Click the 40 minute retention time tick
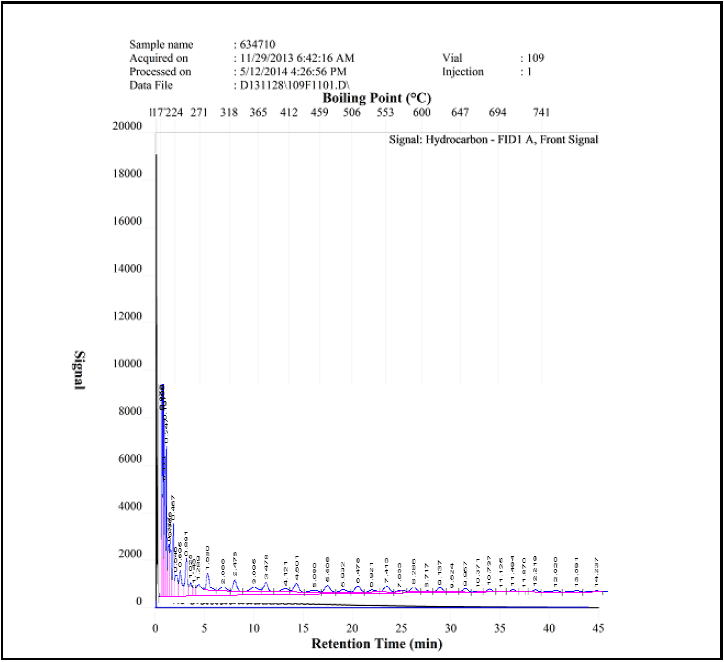Image resolution: width=724 pixels, height=662 pixels. pos(549,628)
